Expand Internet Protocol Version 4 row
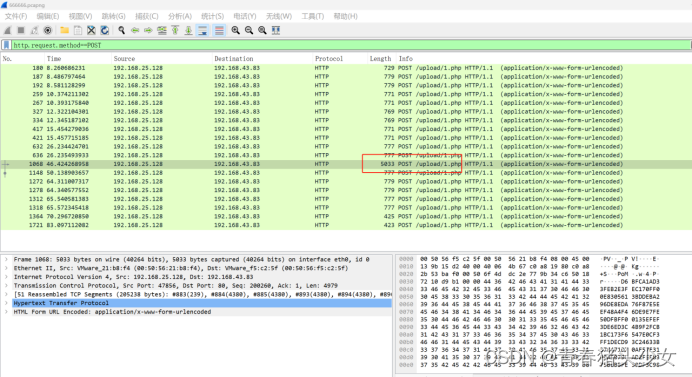 click(x=6, y=277)
